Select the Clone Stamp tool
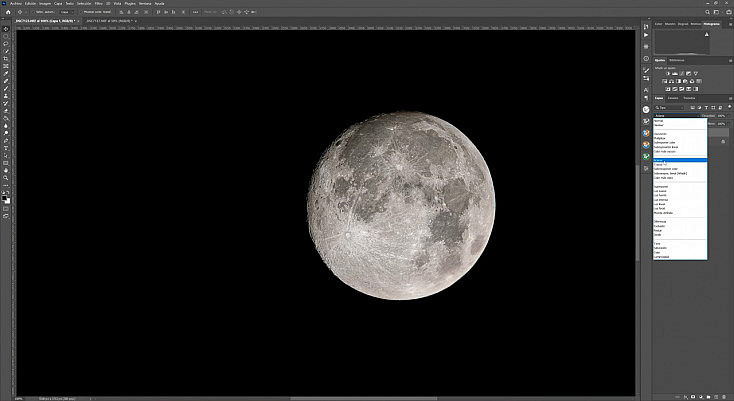This screenshot has width=734, height=401. [x=6, y=96]
